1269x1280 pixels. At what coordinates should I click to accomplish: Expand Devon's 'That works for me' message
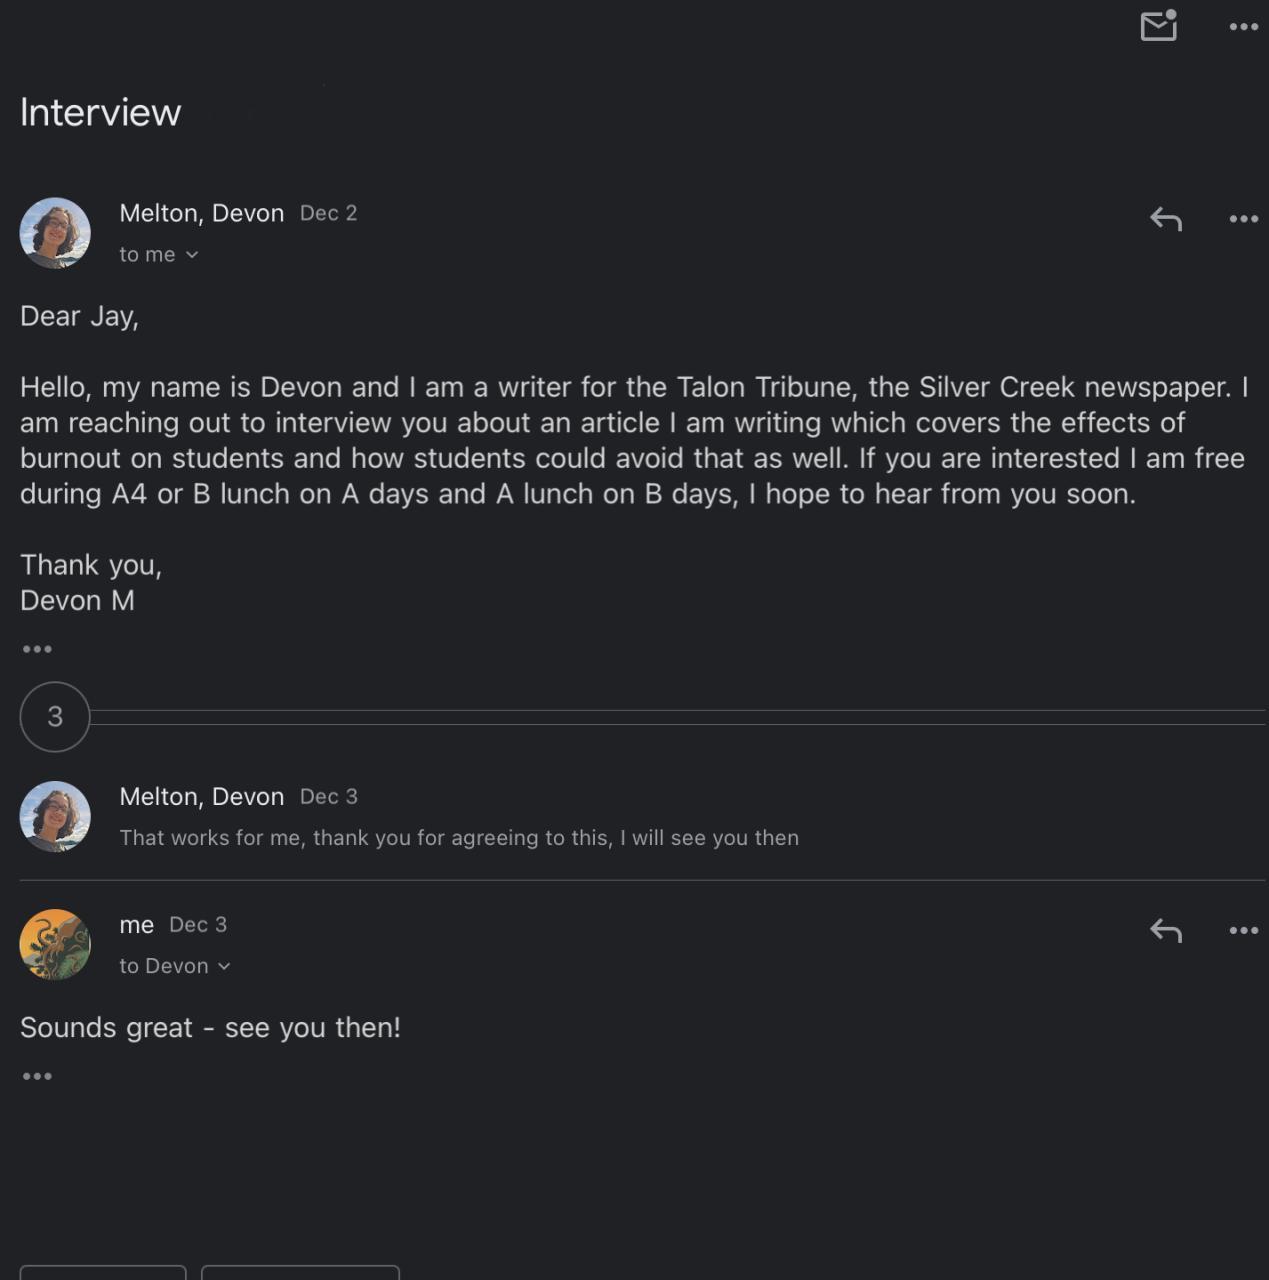[x=459, y=838]
